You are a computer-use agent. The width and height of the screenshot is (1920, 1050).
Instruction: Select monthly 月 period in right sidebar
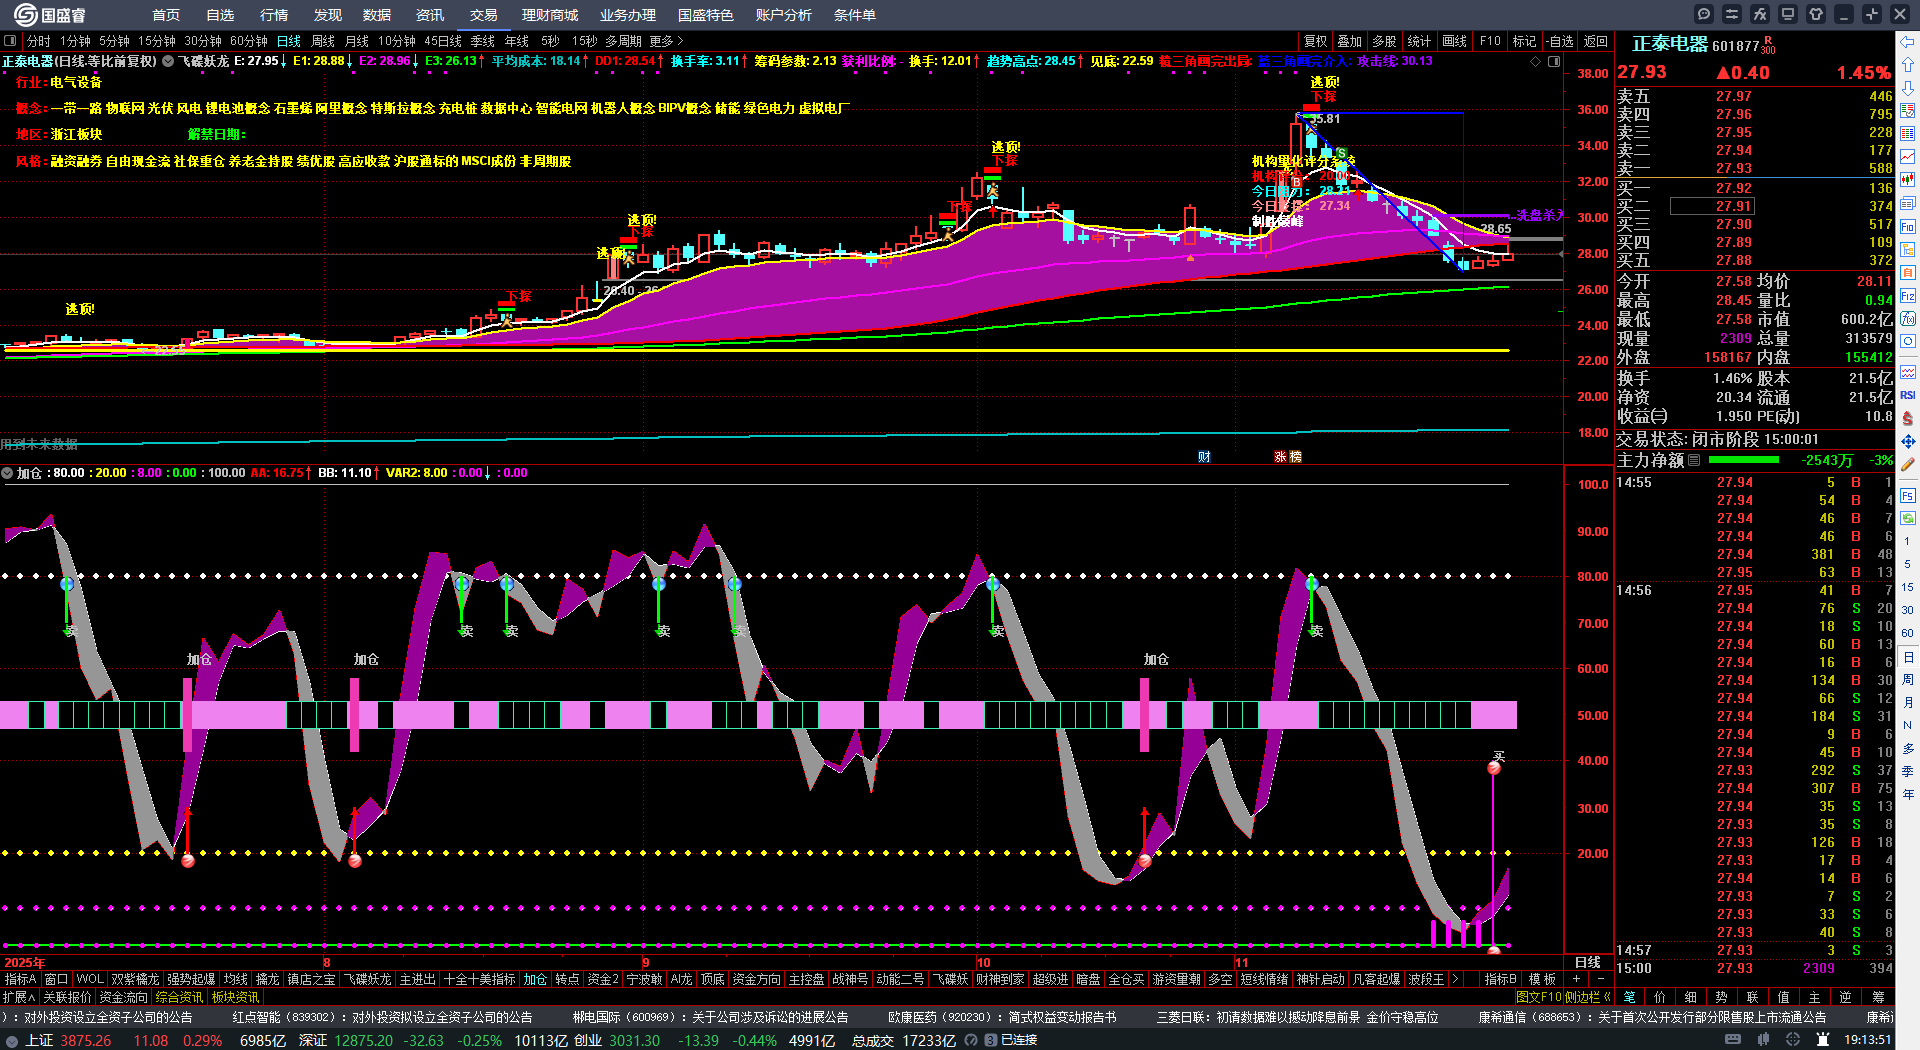tap(1908, 702)
